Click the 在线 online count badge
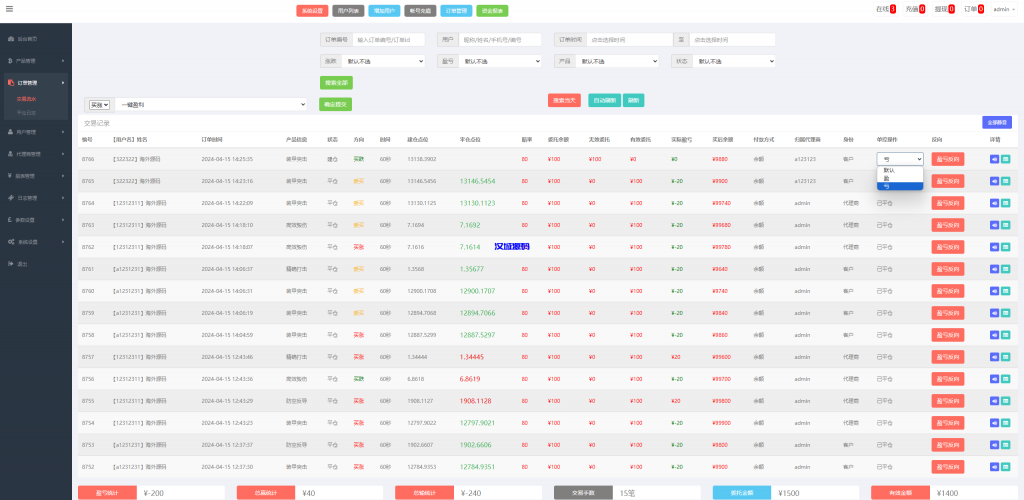The height and width of the screenshot is (500, 1024). coord(893,9)
